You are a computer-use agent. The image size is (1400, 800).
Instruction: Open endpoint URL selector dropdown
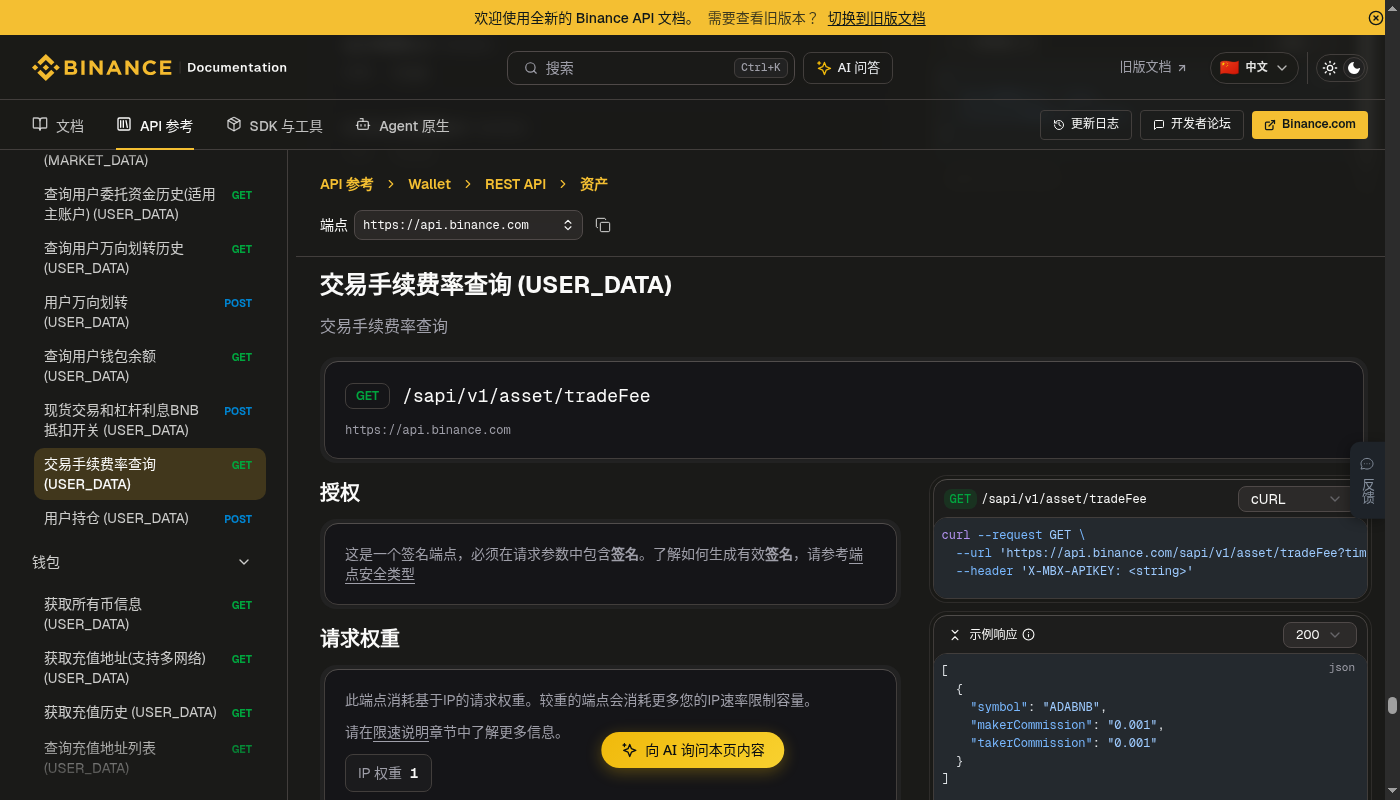(468, 225)
